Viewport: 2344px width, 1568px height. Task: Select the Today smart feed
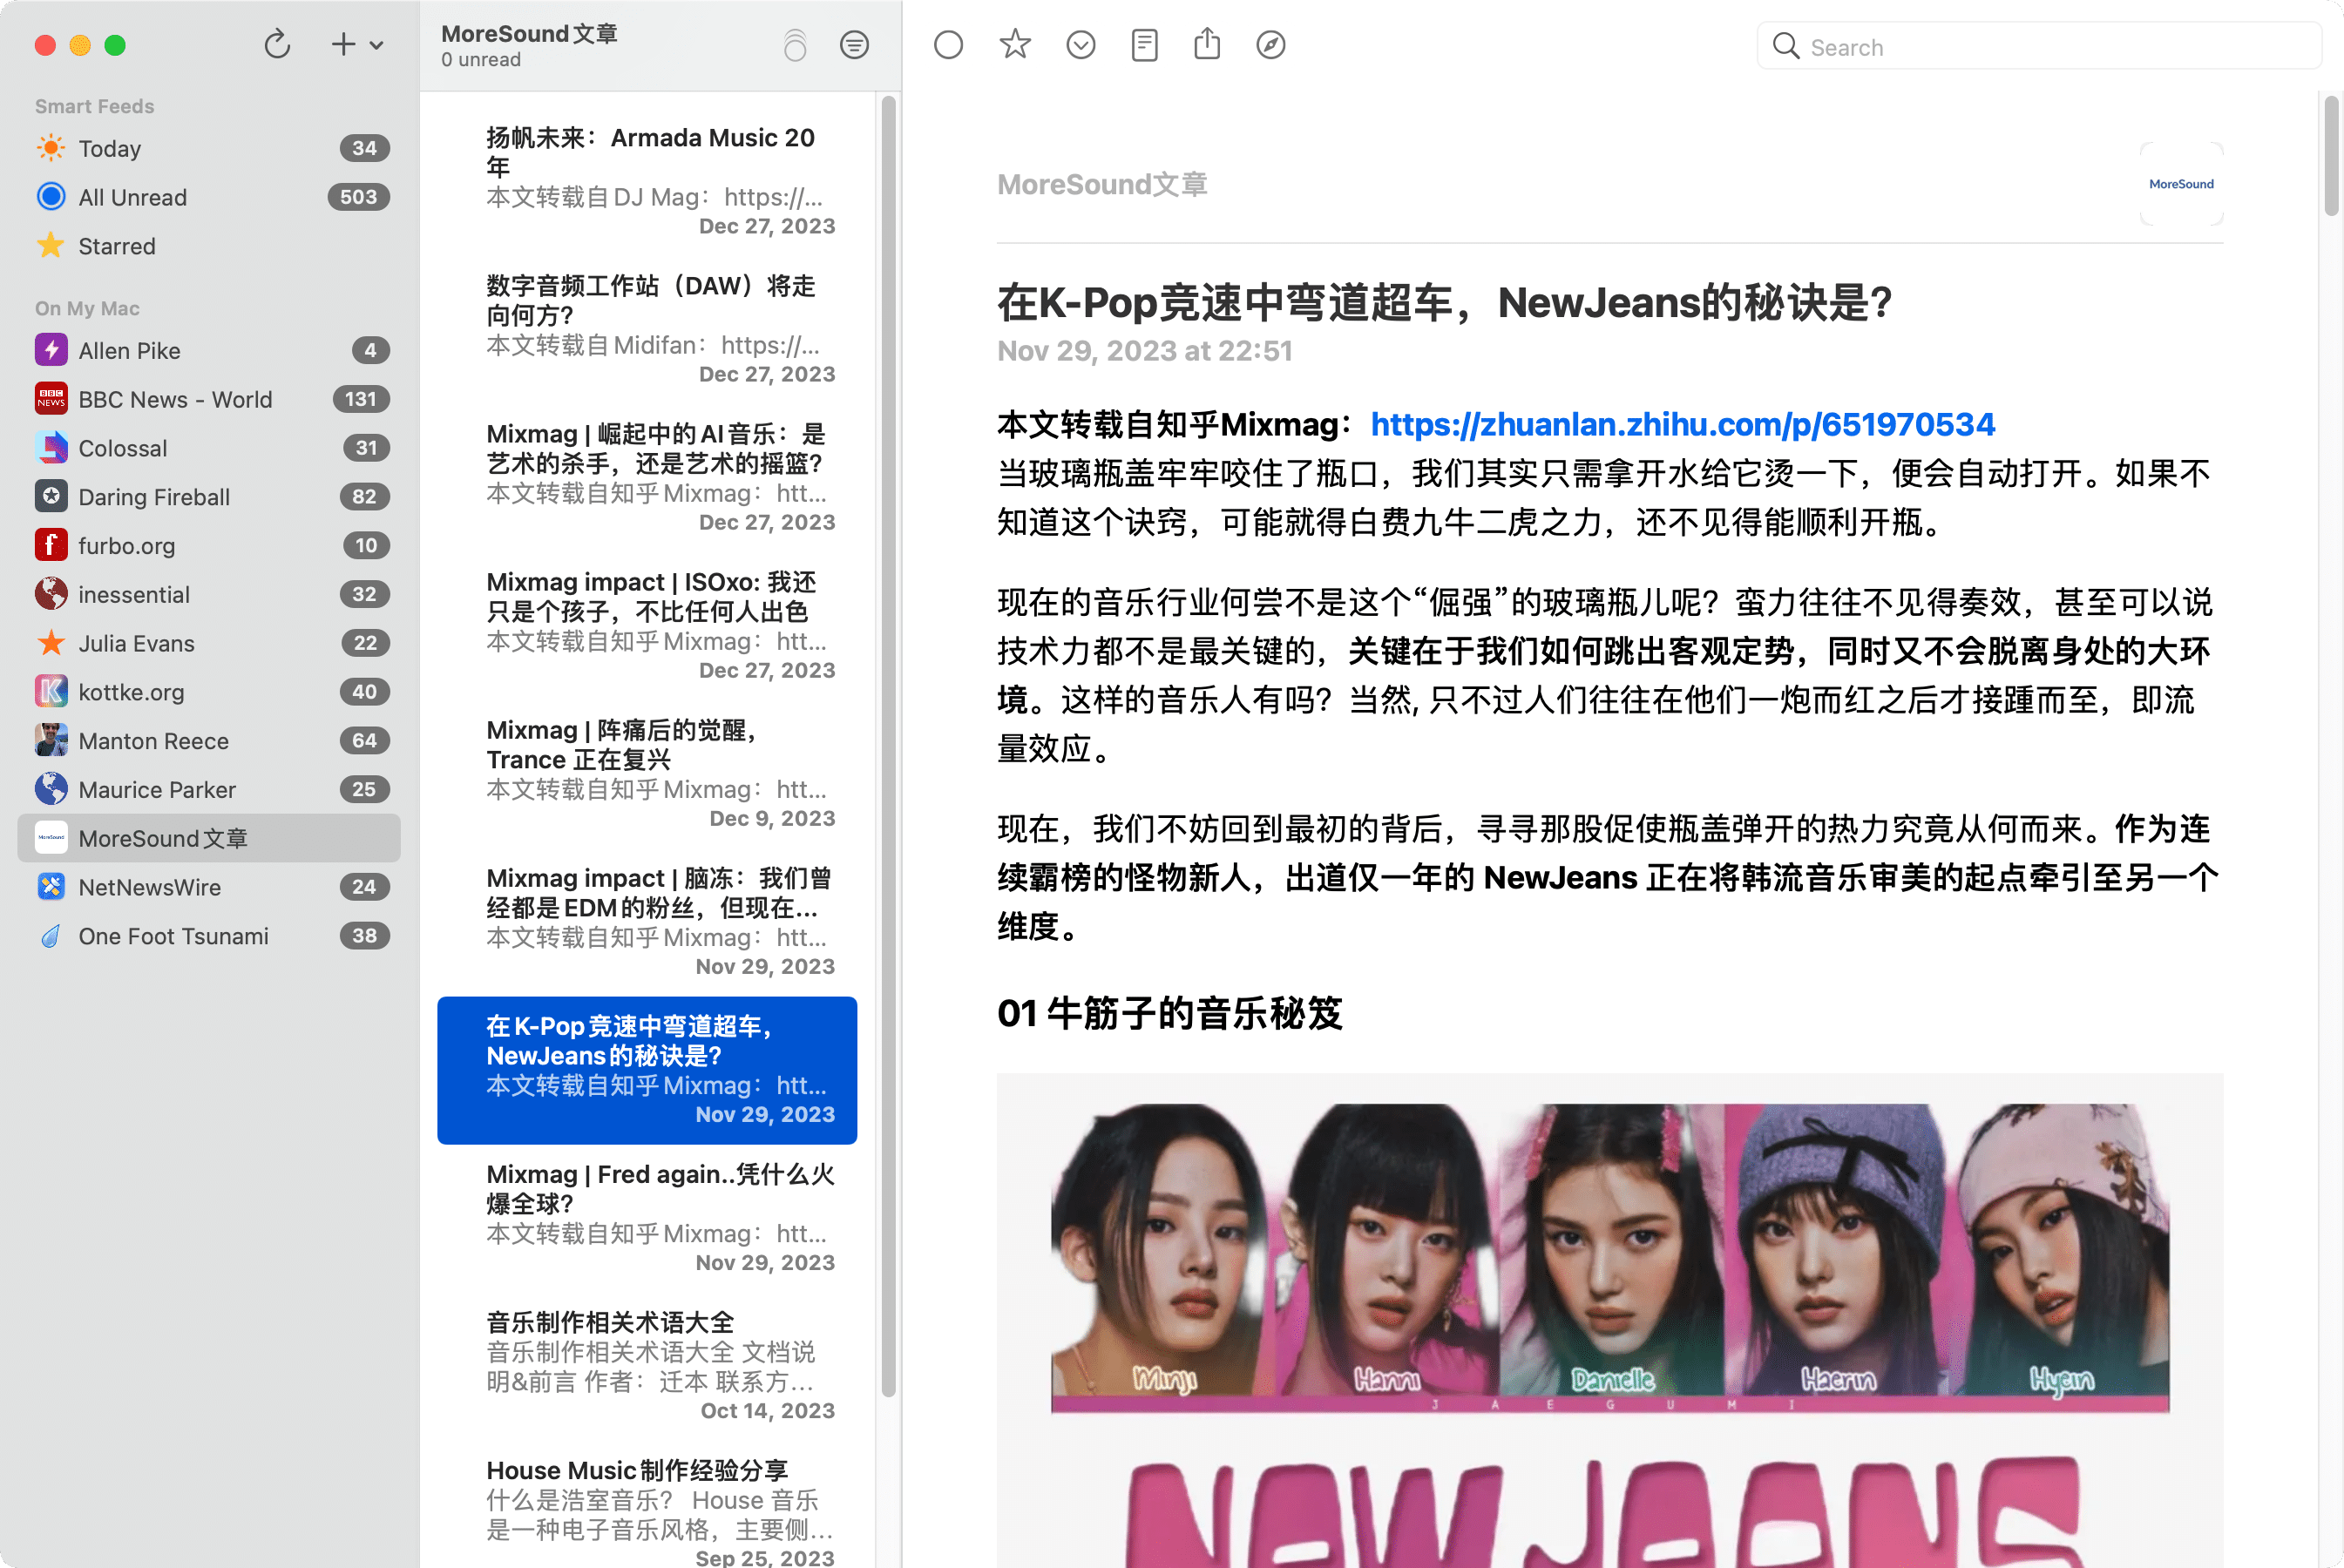click(209, 148)
